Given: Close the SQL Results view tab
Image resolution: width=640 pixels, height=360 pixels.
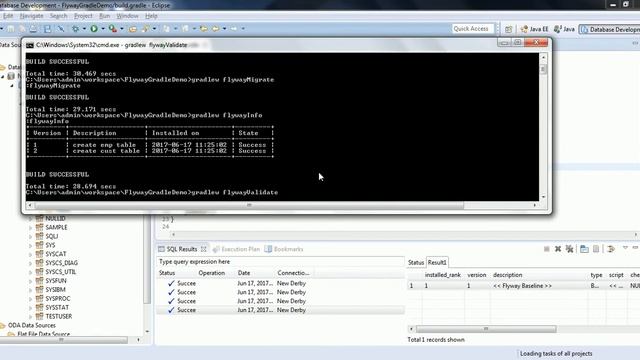Looking at the screenshot, I should click(203, 249).
